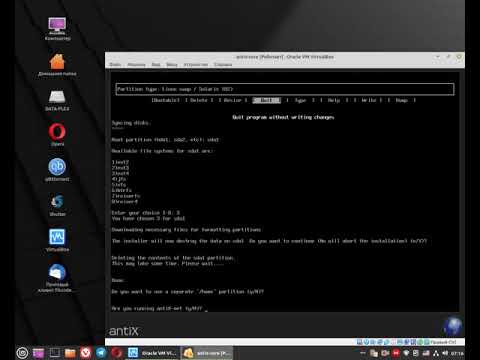Open the Справка menu in the VirtualBox window
Viewport: 480px width, 360px height.
223,64
